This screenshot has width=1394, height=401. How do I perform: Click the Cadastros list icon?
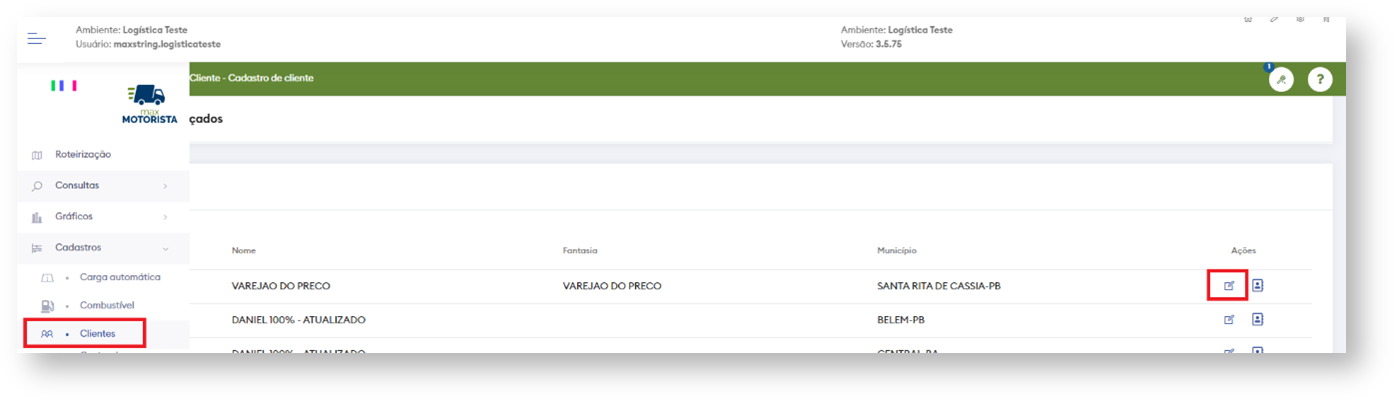pyautogui.click(x=37, y=247)
